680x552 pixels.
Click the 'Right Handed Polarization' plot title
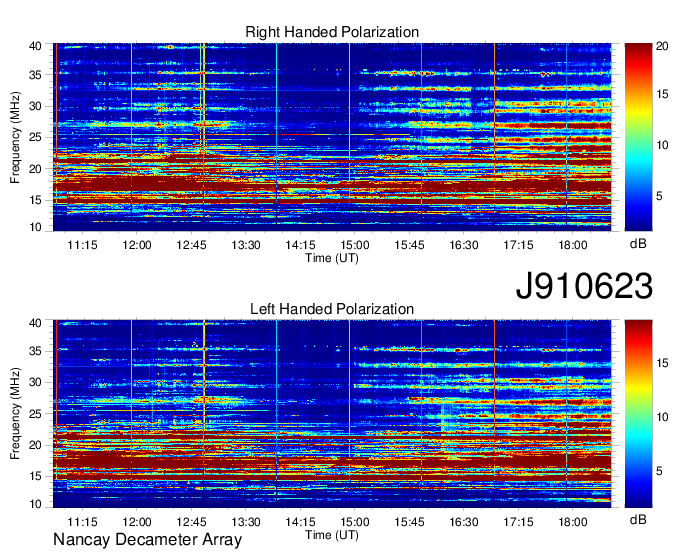pos(332,32)
